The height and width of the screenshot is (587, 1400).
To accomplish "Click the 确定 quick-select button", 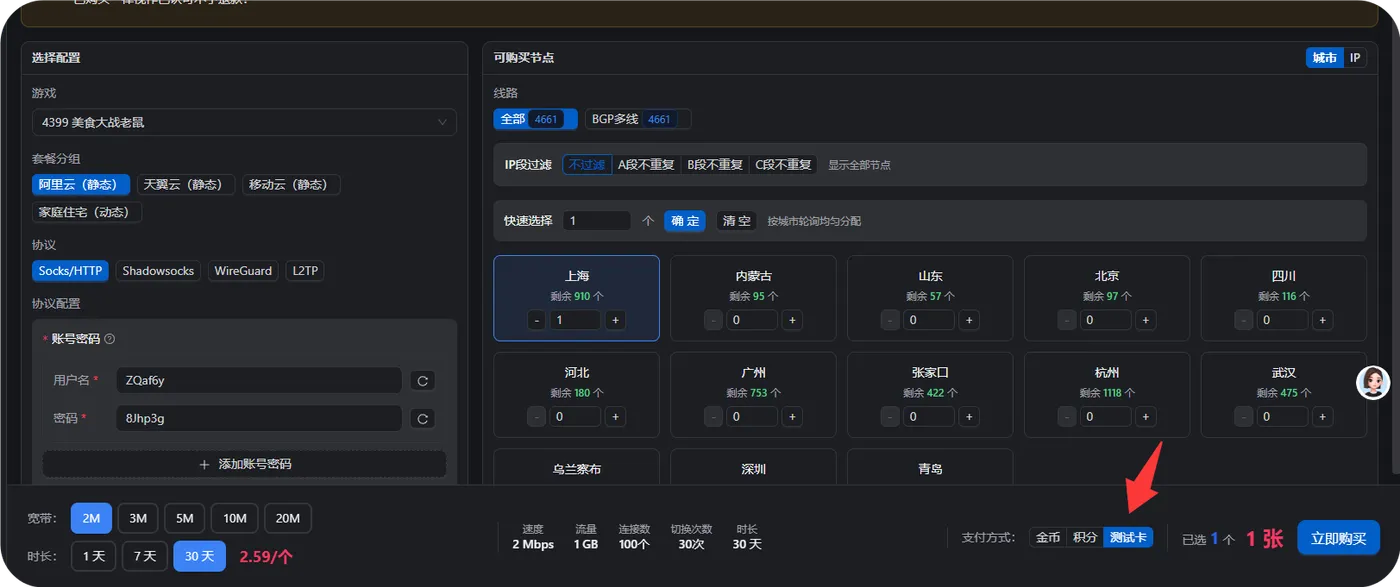I will click(685, 221).
